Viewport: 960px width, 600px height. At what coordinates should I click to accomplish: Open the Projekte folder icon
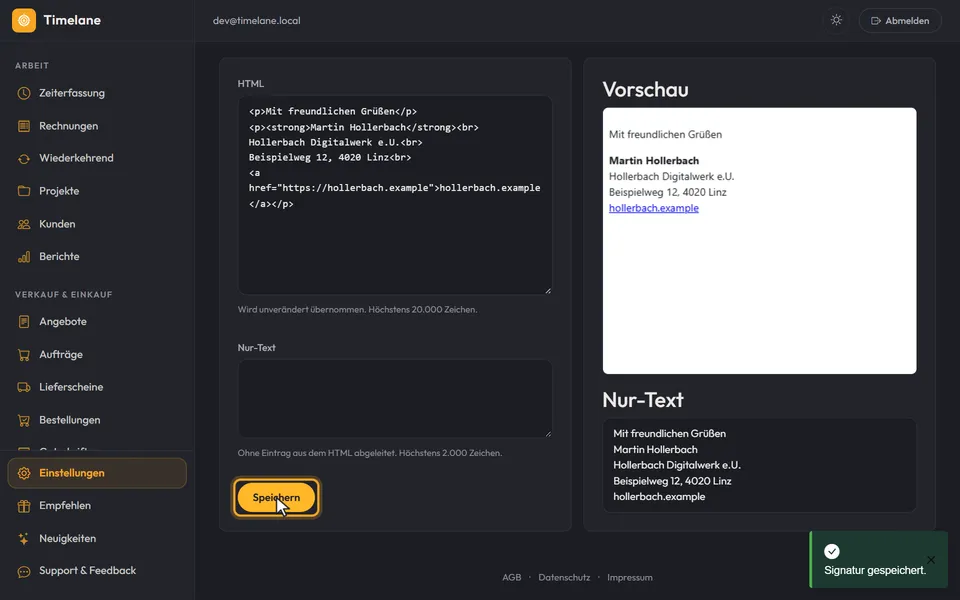(24, 191)
